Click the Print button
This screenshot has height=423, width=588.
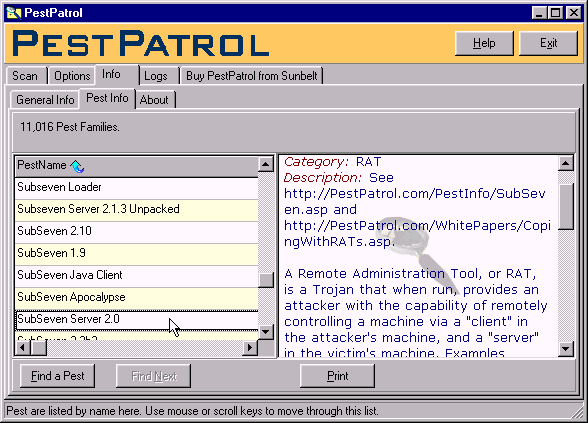click(x=338, y=376)
